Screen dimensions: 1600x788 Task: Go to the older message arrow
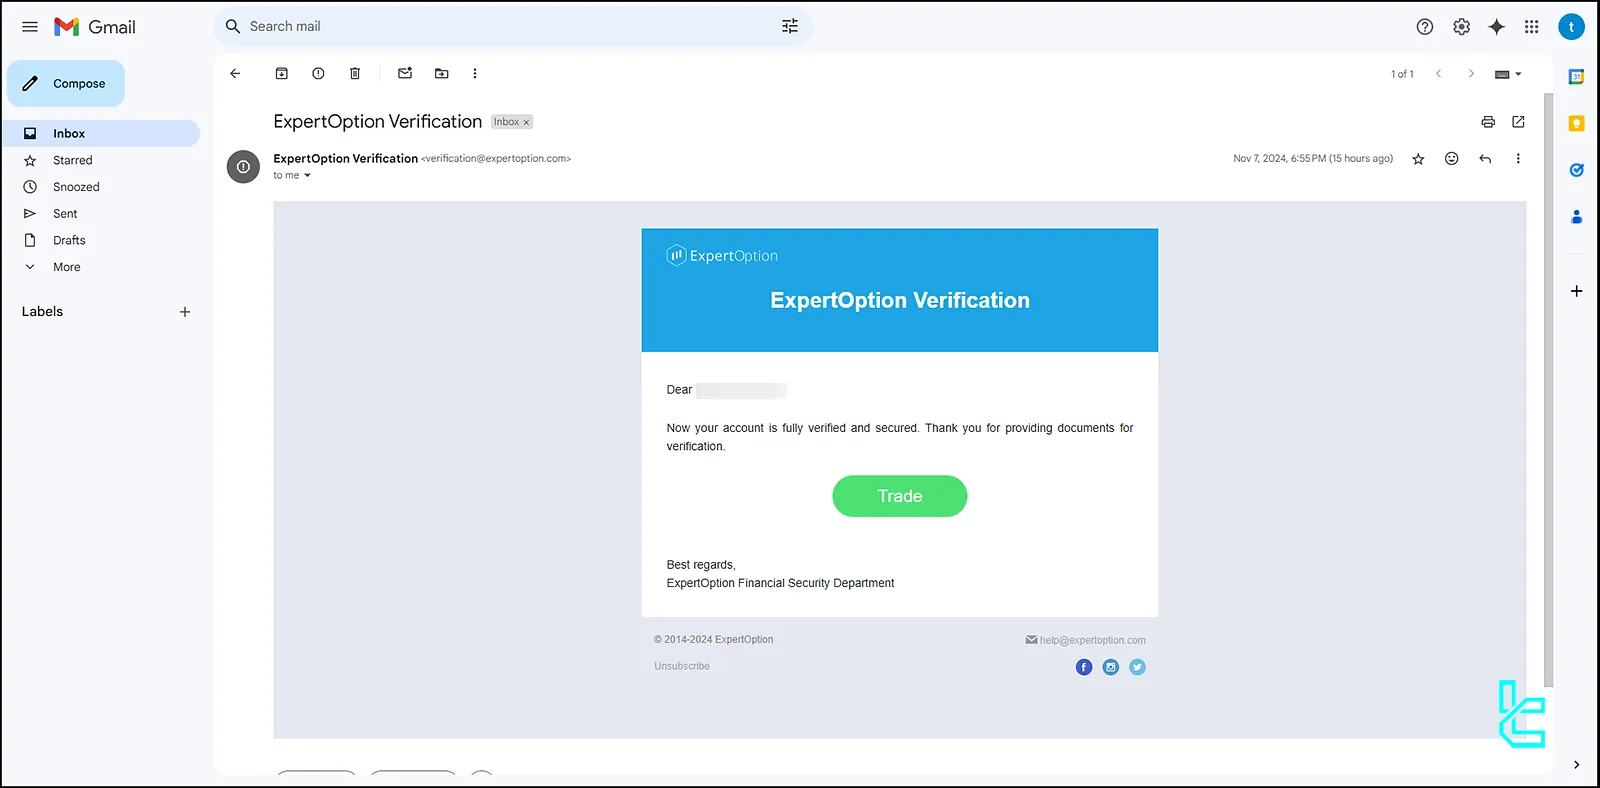coord(1471,73)
